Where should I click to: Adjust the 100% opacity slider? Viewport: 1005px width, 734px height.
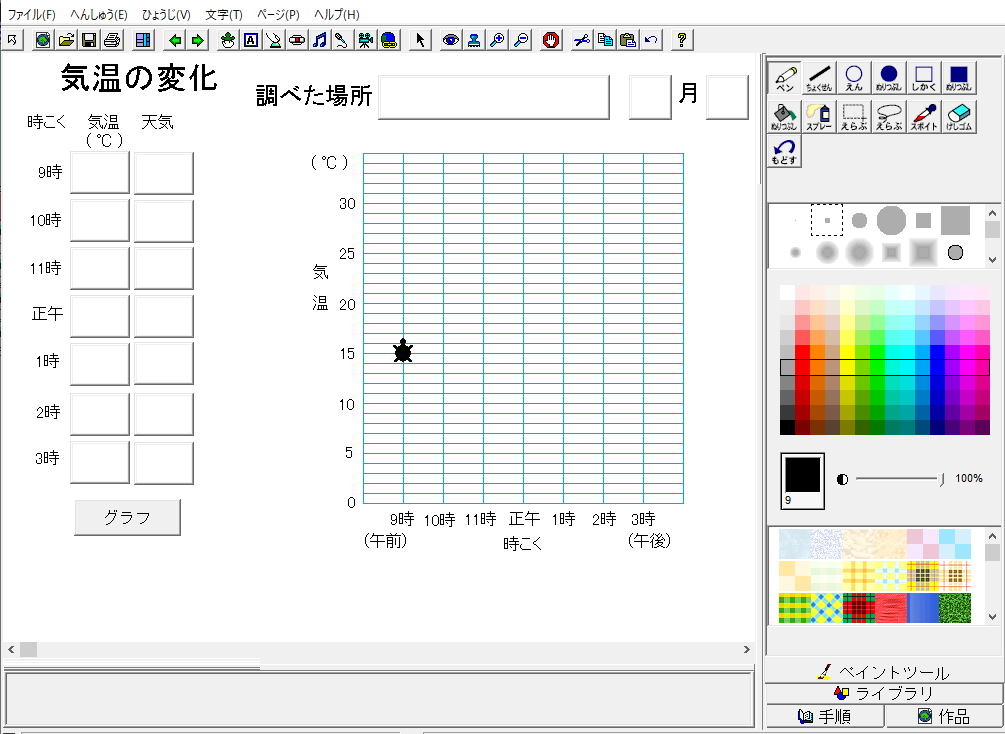click(941, 479)
